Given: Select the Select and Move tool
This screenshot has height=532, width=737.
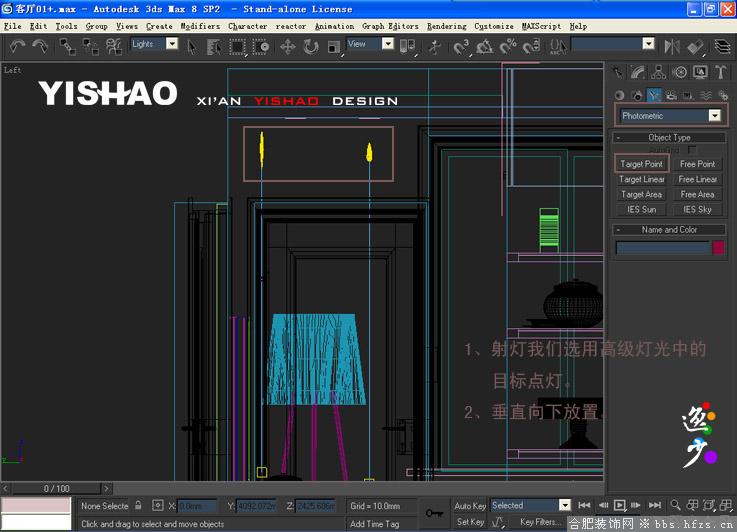Looking at the screenshot, I should pos(288,47).
